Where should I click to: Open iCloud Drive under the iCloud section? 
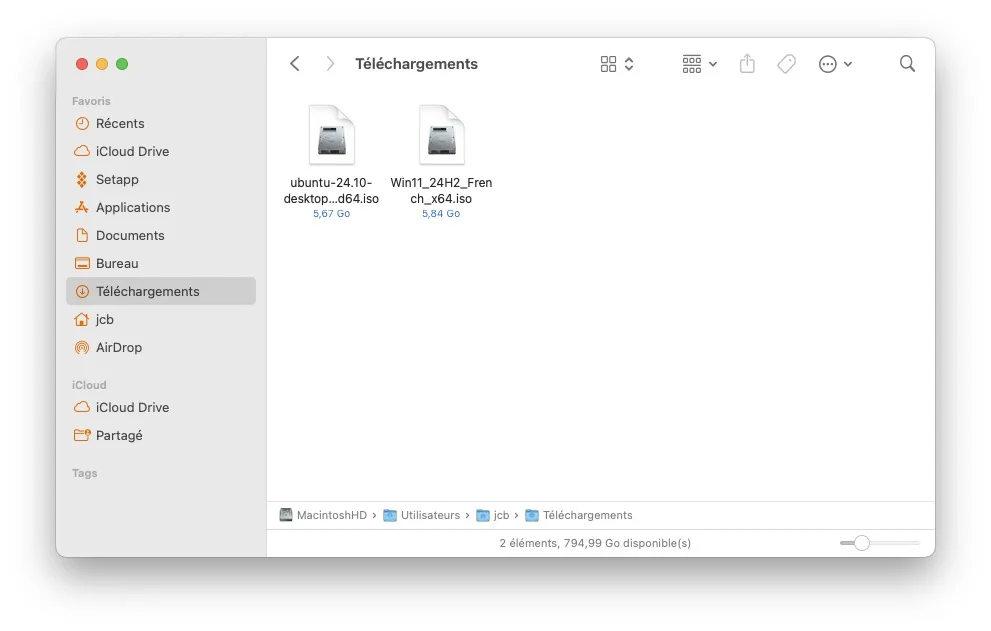point(130,407)
